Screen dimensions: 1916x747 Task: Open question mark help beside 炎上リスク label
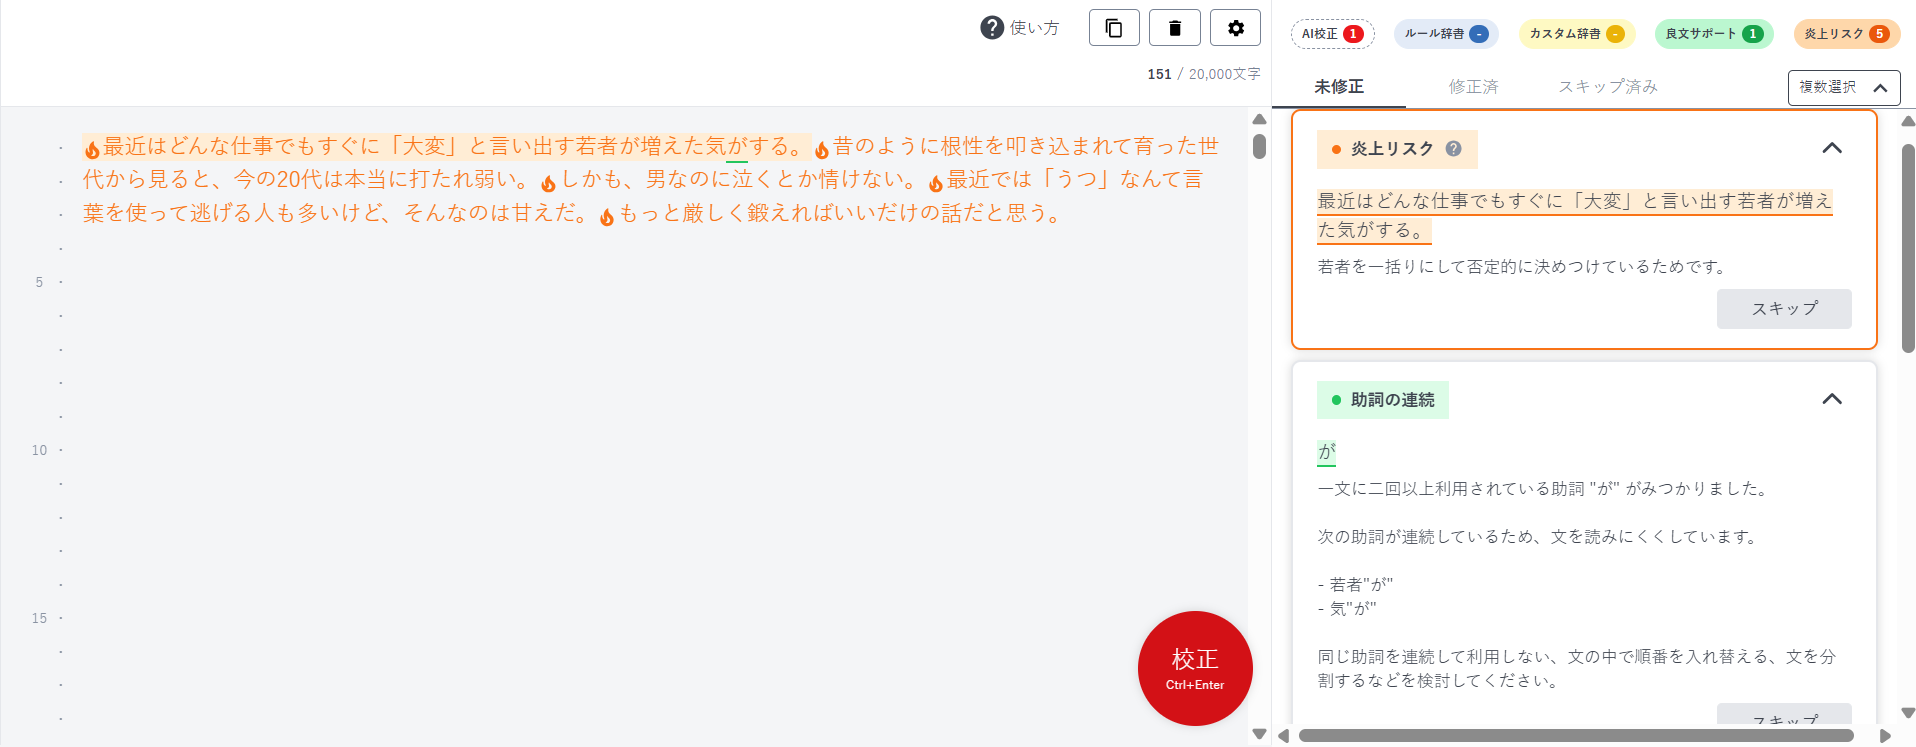pyautogui.click(x=1454, y=149)
